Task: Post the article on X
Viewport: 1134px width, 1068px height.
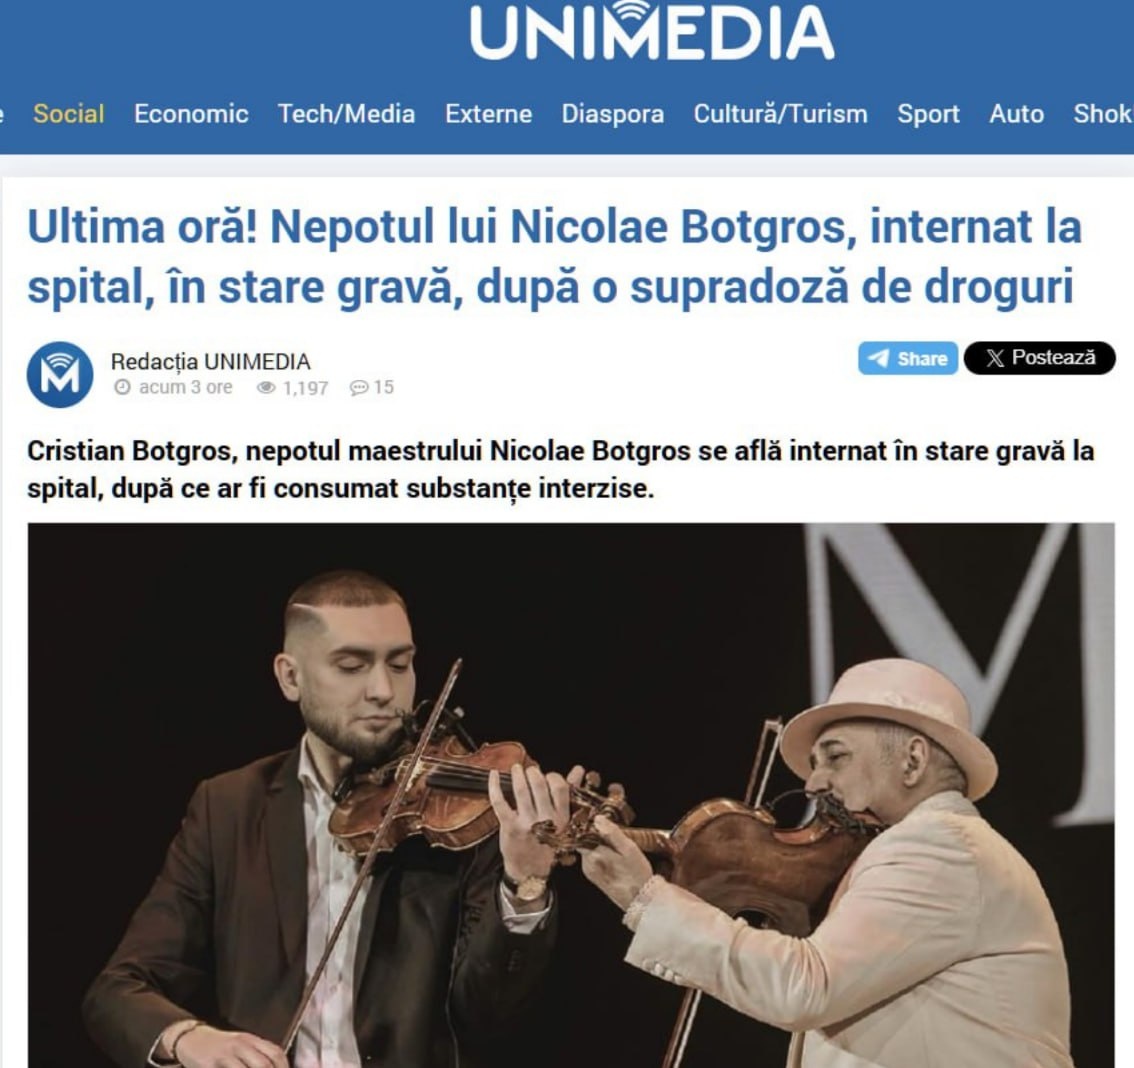Action: coord(1039,358)
